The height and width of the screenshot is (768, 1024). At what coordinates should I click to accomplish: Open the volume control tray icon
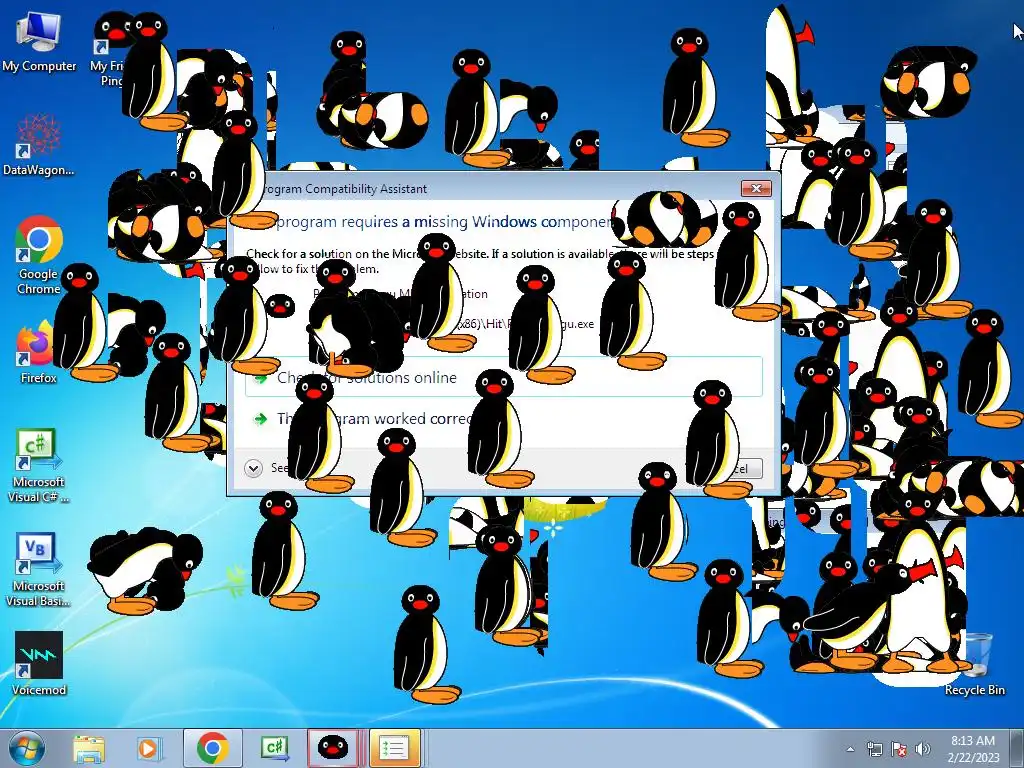(923, 749)
